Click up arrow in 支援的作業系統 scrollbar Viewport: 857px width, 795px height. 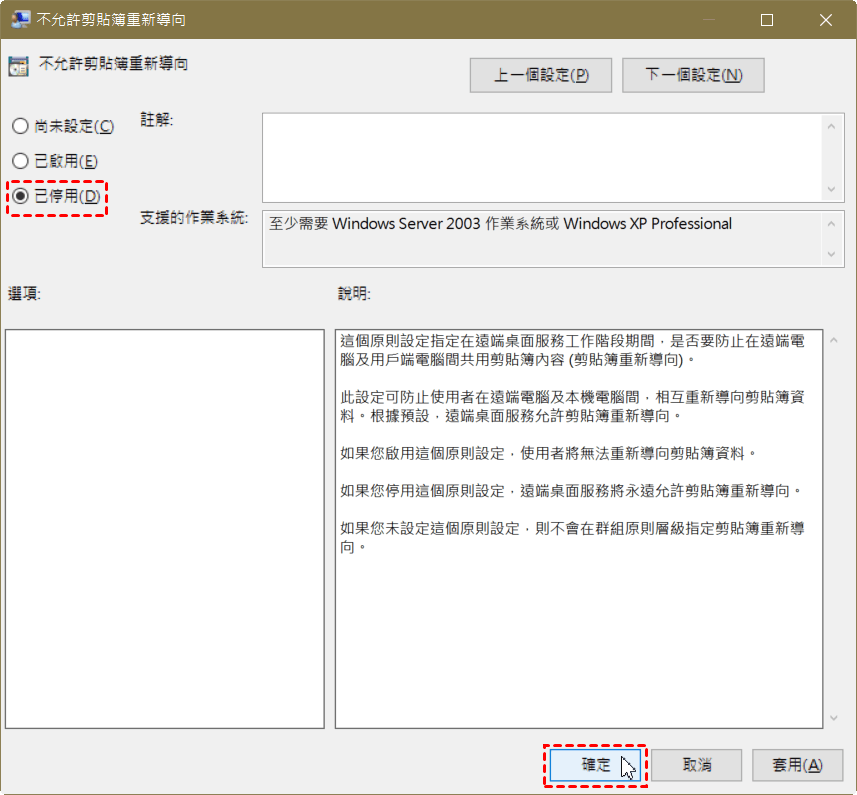(x=832, y=223)
